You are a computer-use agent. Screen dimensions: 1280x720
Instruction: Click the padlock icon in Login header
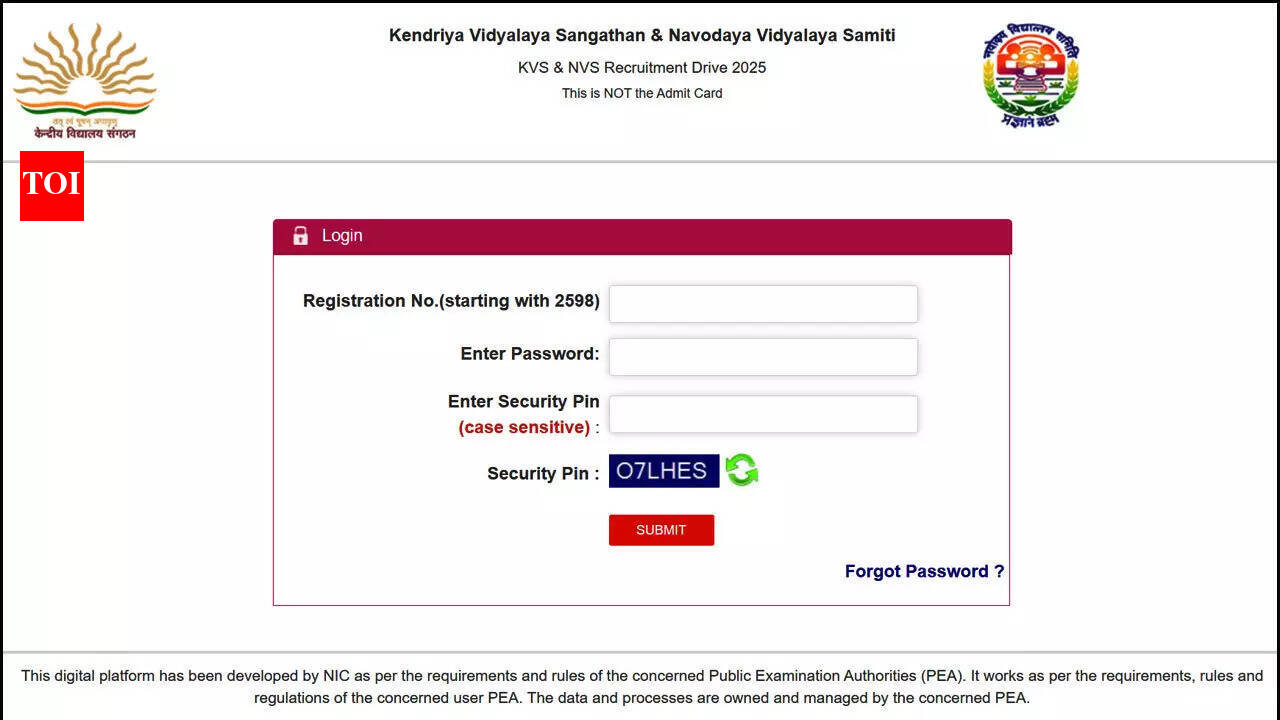click(x=300, y=236)
